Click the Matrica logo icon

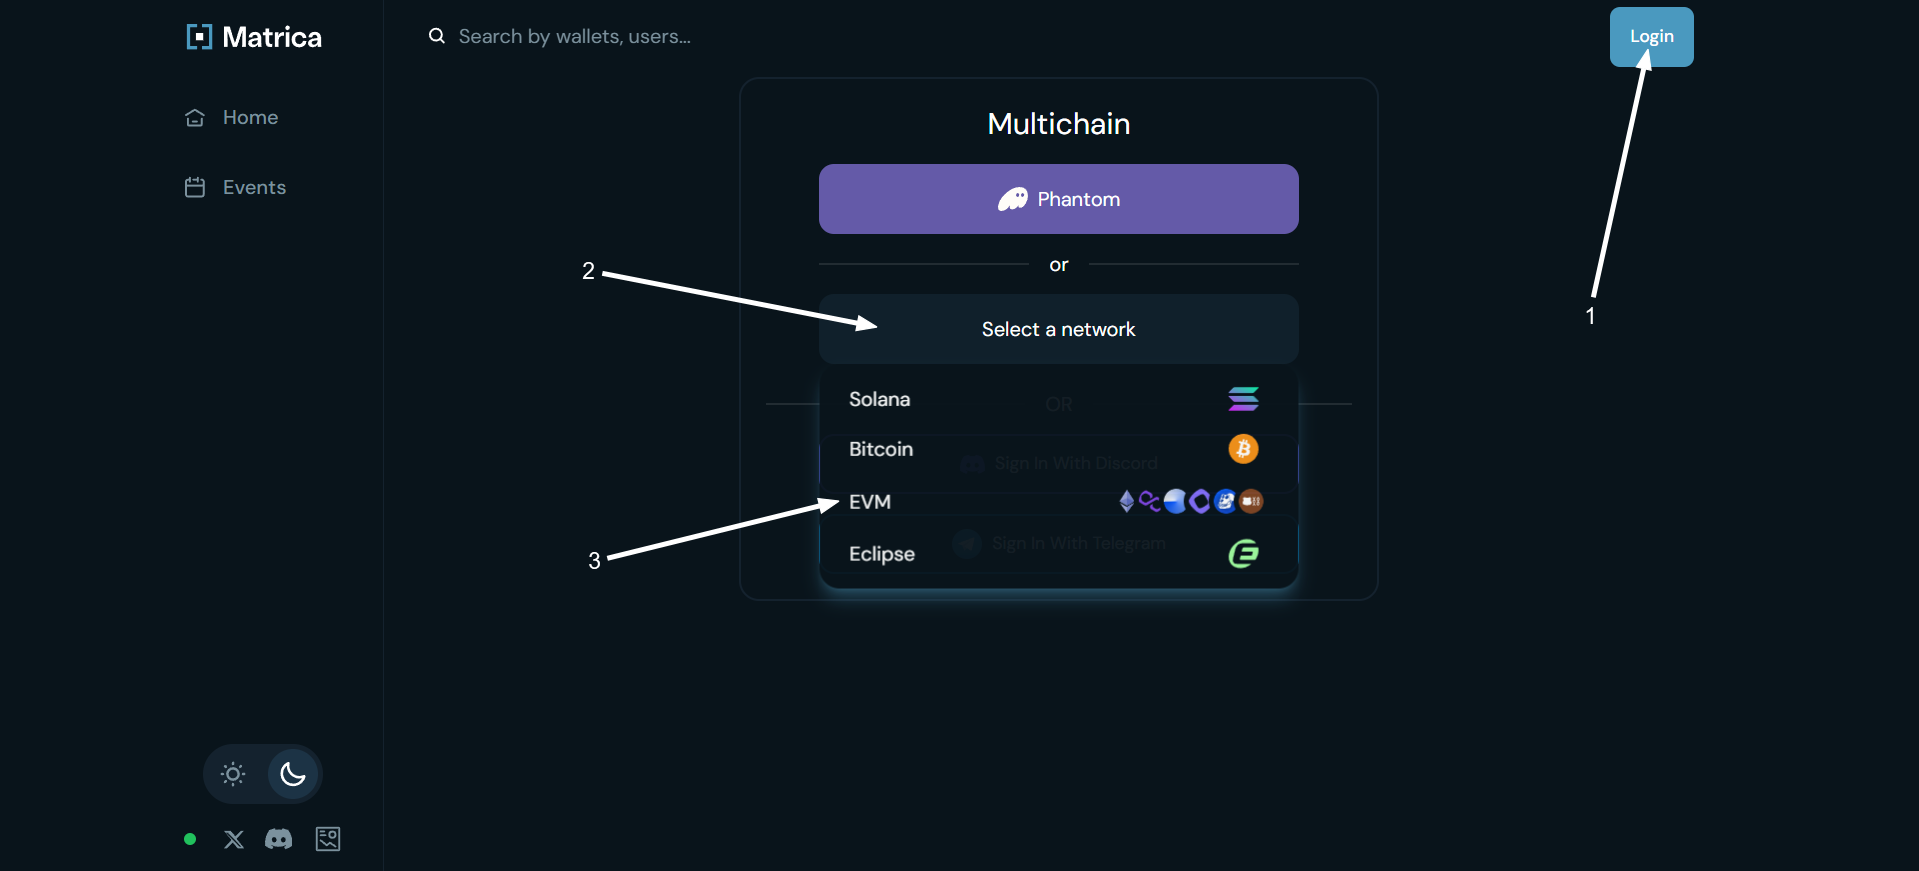click(x=199, y=37)
